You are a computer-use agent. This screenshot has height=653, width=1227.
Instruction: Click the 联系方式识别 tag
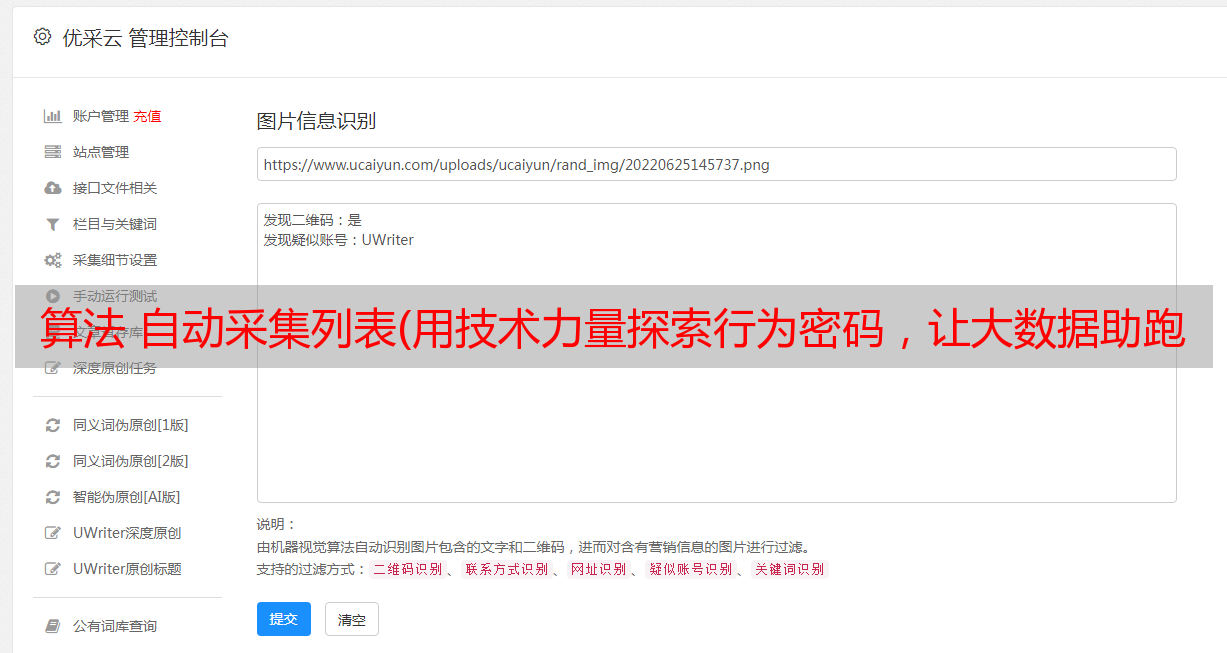pos(506,569)
